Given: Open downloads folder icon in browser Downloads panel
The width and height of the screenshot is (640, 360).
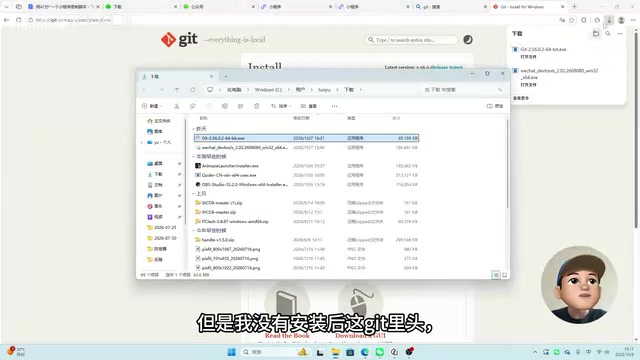Looking at the screenshot, I should (x=596, y=33).
